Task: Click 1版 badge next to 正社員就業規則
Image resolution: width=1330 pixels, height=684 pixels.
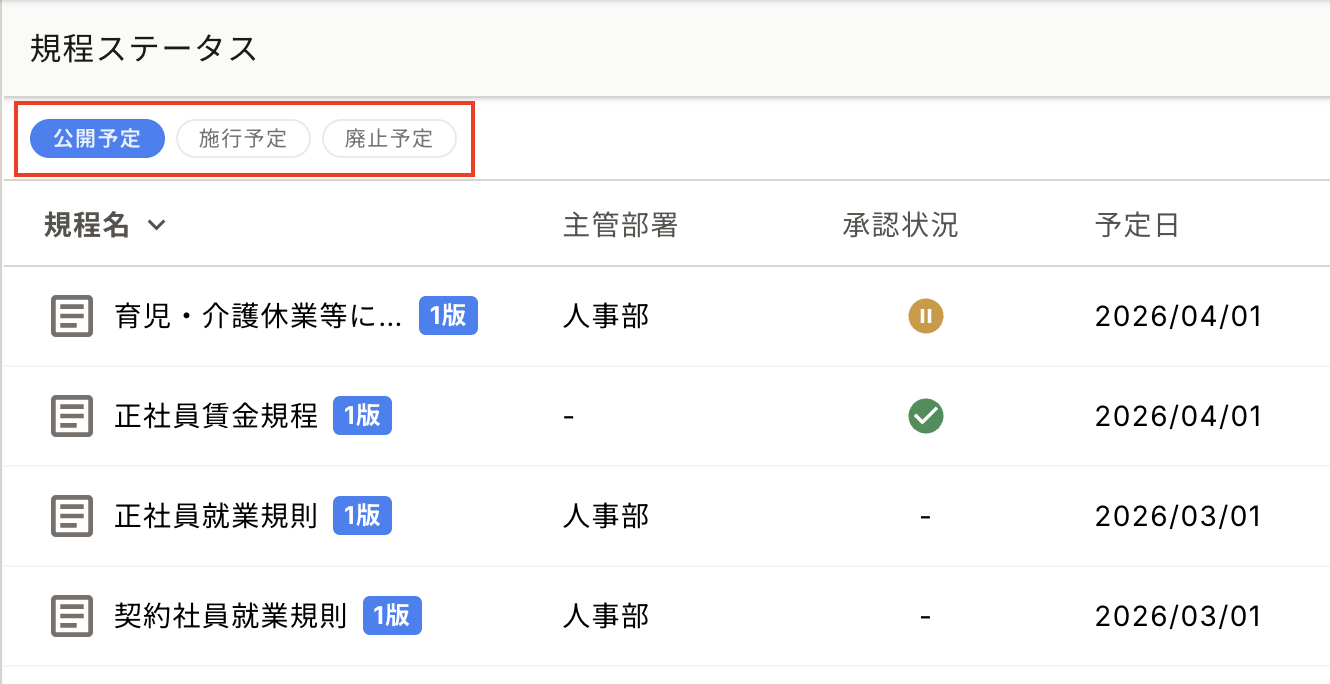Action: (362, 516)
